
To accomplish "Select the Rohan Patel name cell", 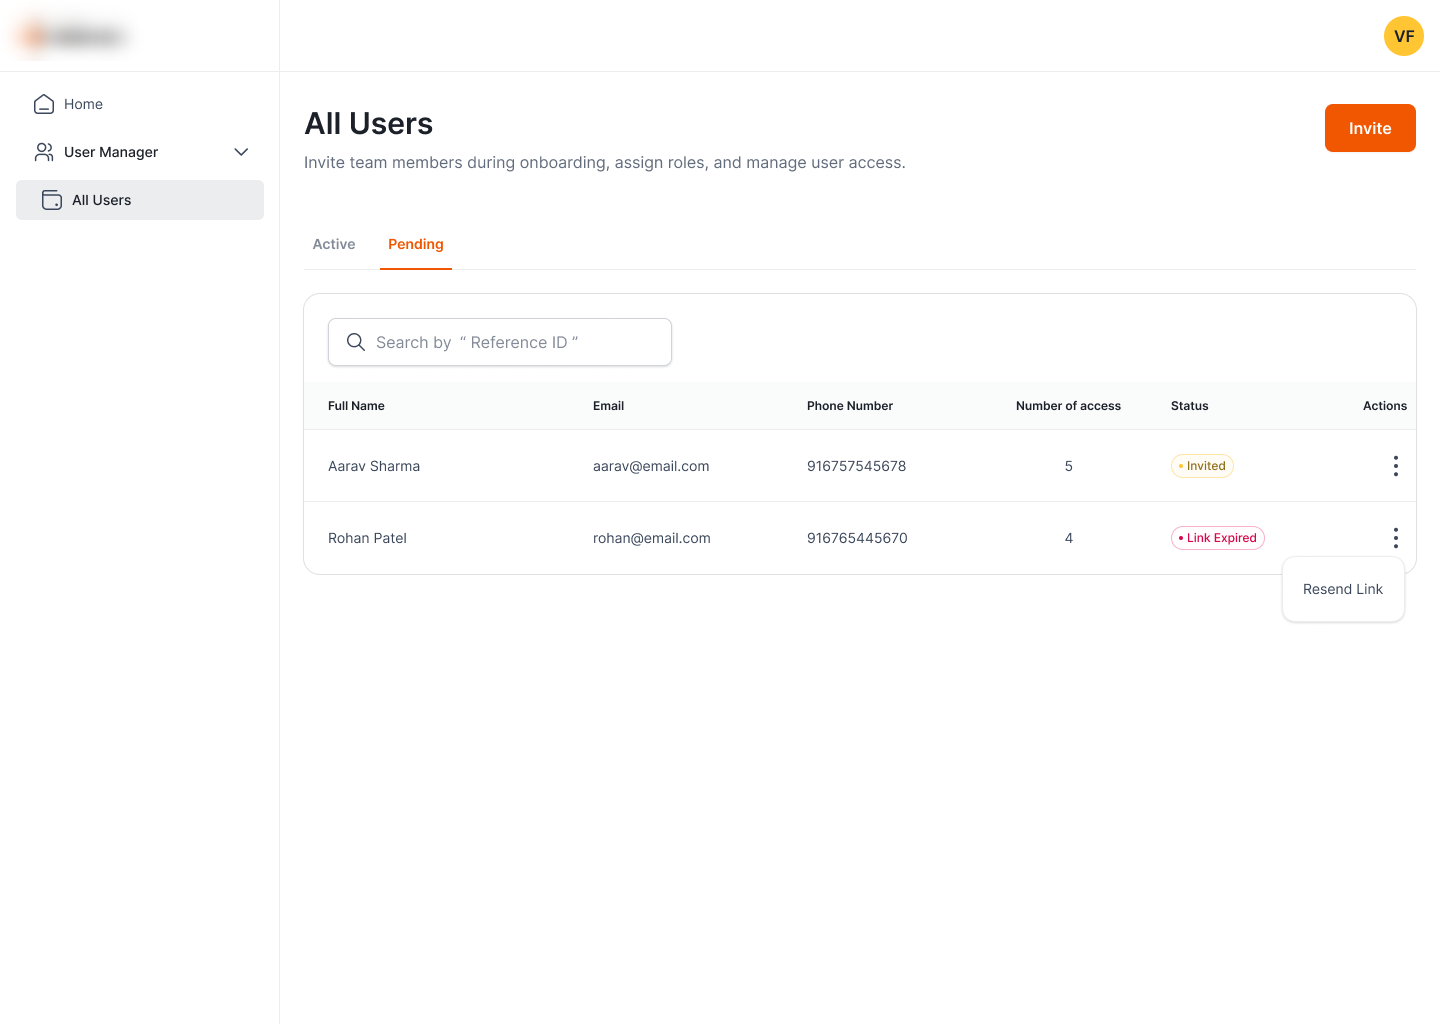I will [367, 538].
